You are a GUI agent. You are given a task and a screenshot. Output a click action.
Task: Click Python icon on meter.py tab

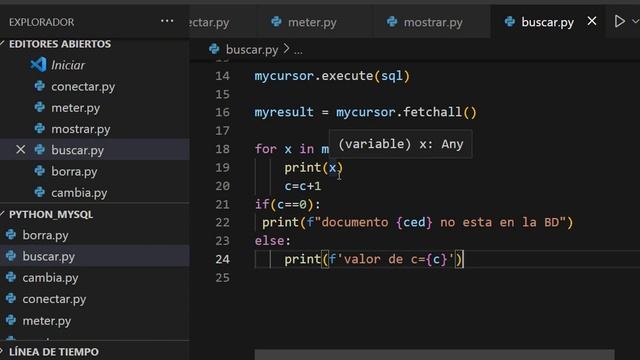pyautogui.click(x=276, y=22)
